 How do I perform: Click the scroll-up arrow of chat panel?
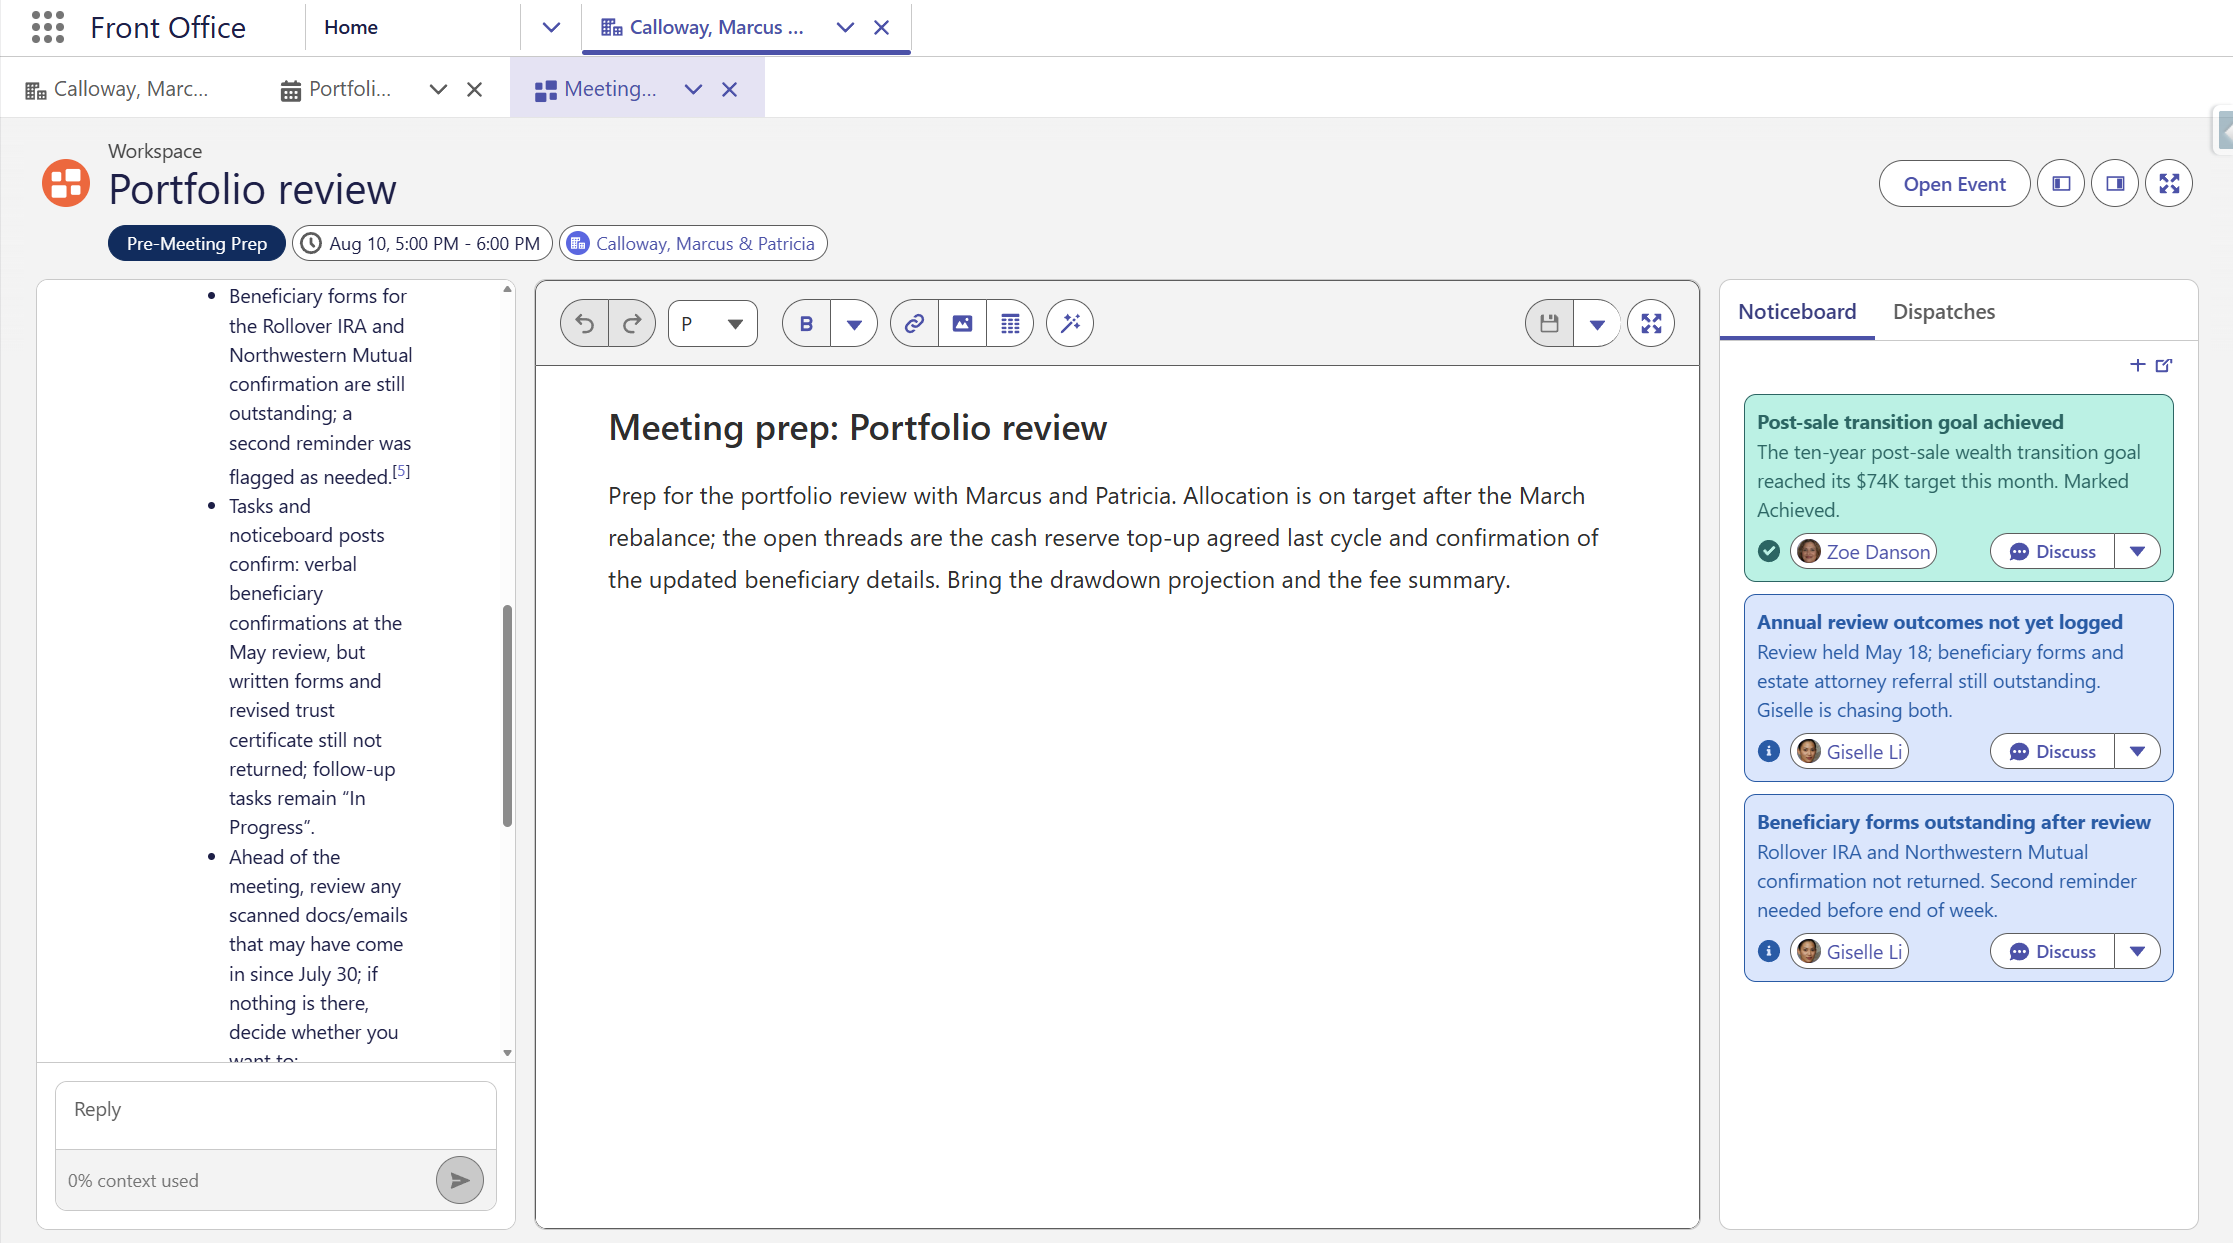tap(507, 288)
